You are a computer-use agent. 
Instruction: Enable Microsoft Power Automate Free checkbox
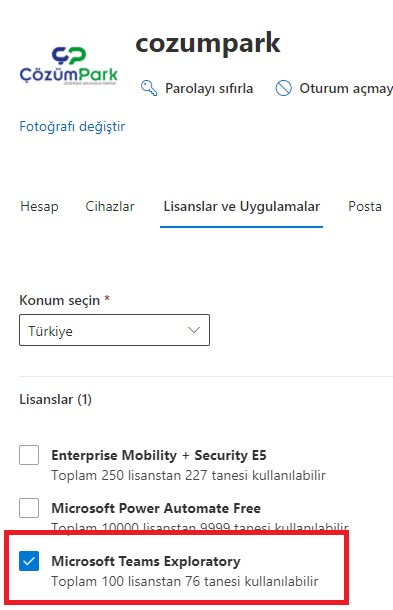pyautogui.click(x=29, y=508)
